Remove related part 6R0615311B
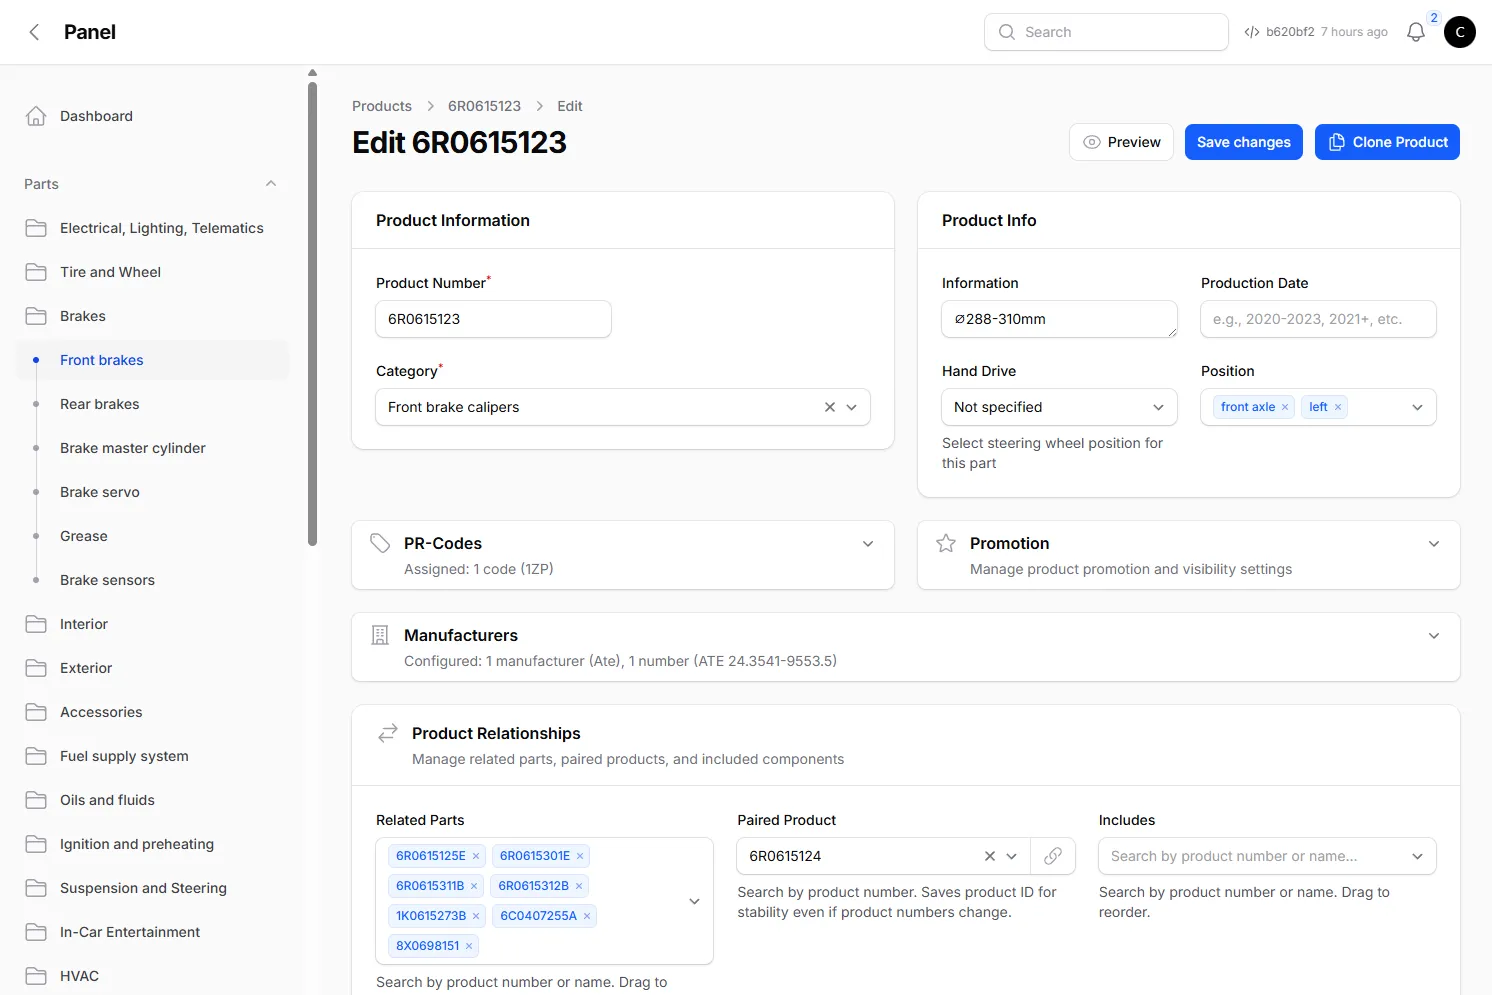 474,886
